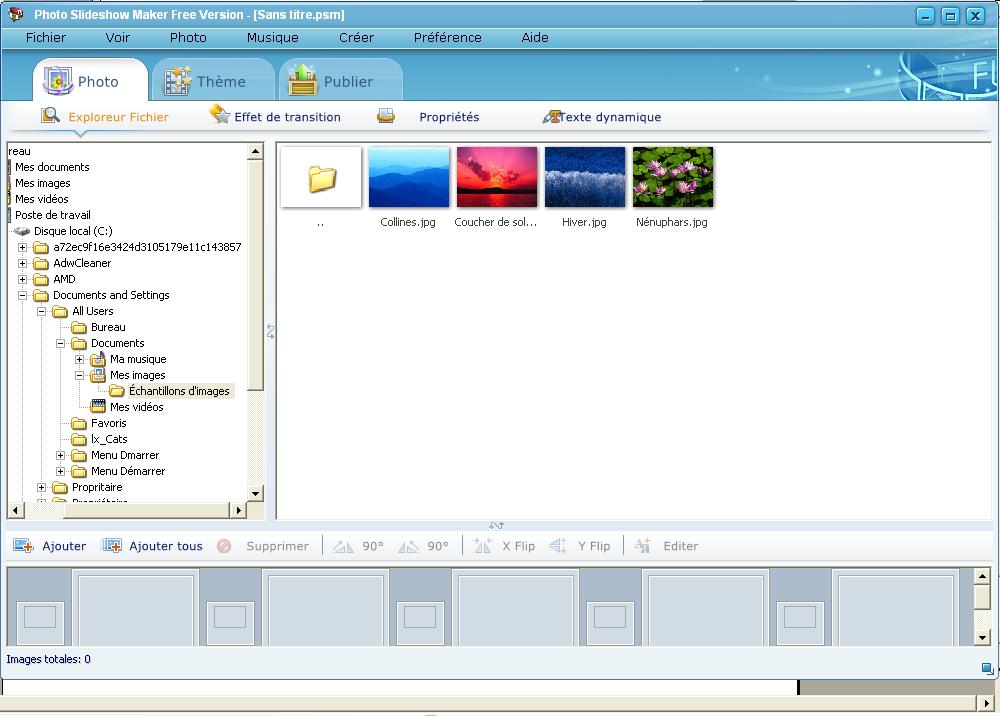
Task: Open the Musique menu
Action: [272, 37]
